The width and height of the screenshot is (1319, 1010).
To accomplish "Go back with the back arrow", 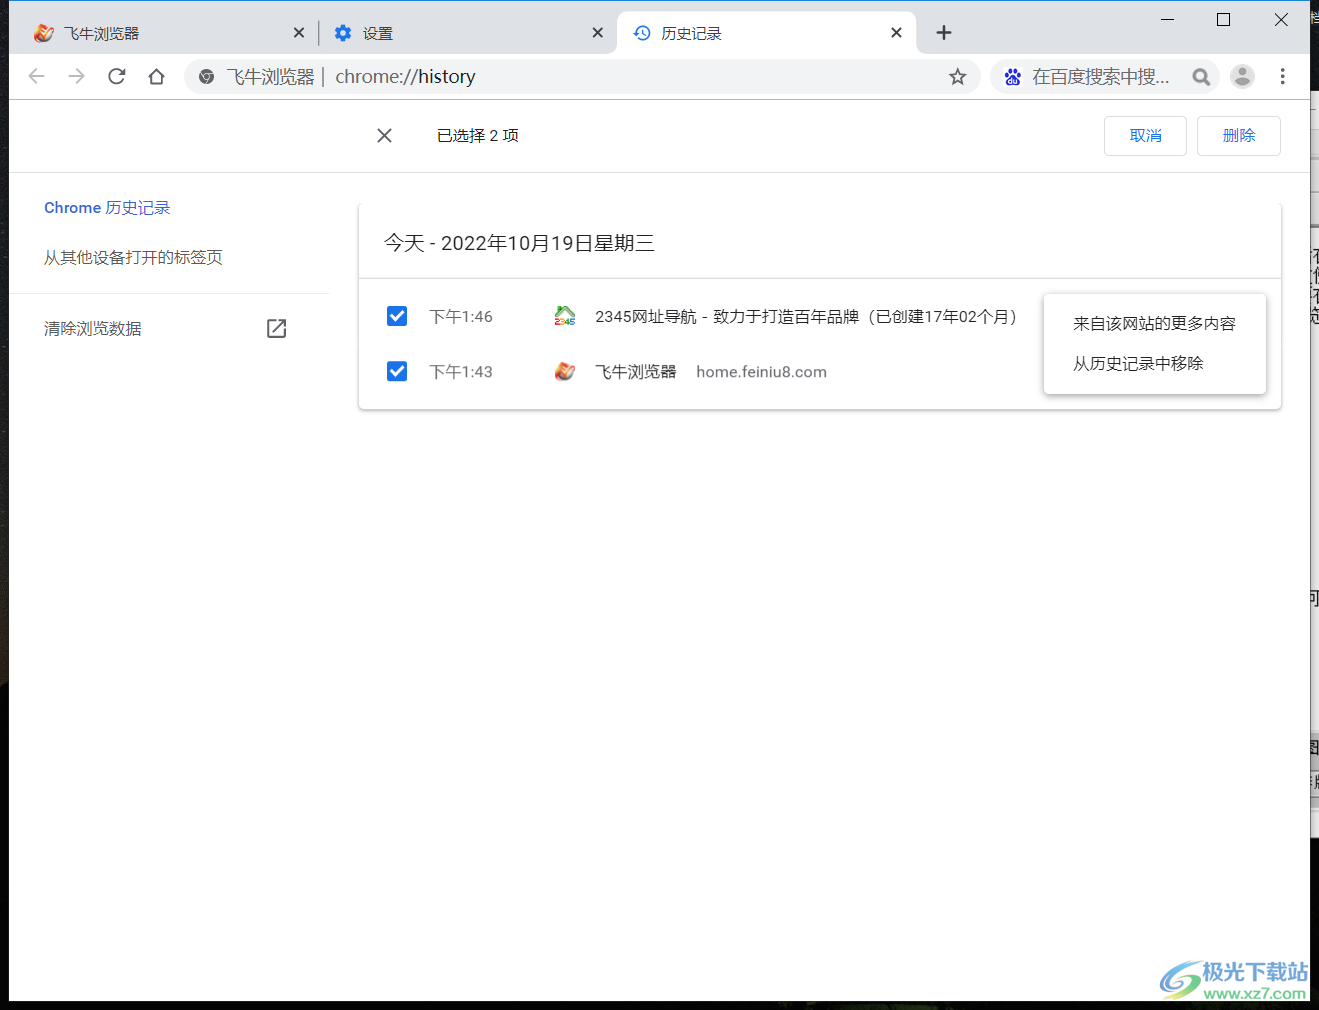I will click(37, 76).
